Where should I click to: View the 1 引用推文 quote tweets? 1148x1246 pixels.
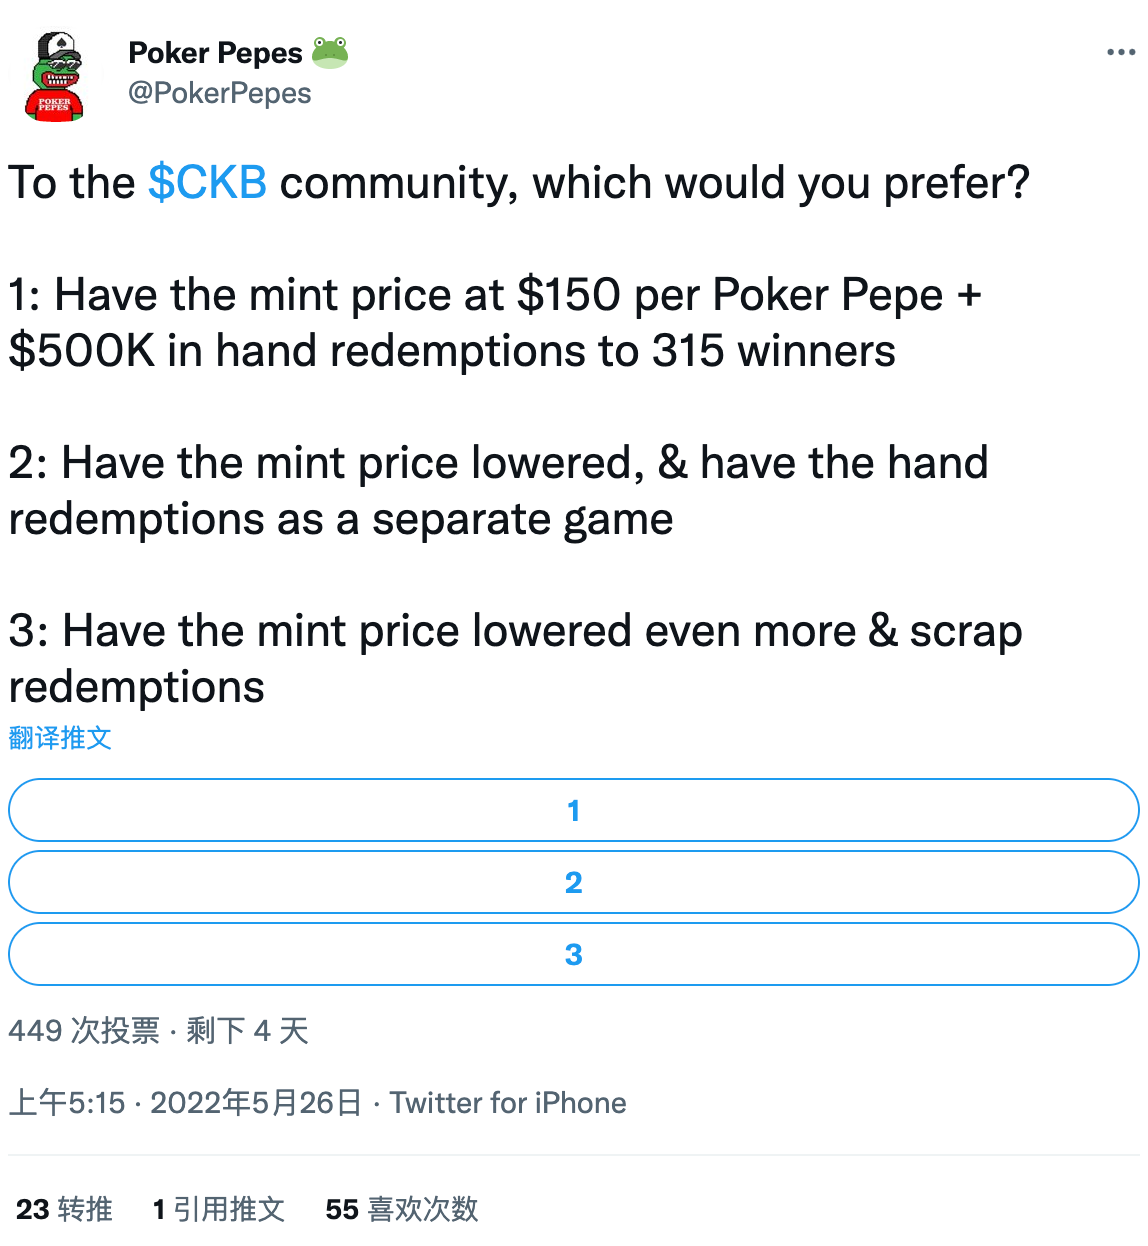pos(219,1209)
